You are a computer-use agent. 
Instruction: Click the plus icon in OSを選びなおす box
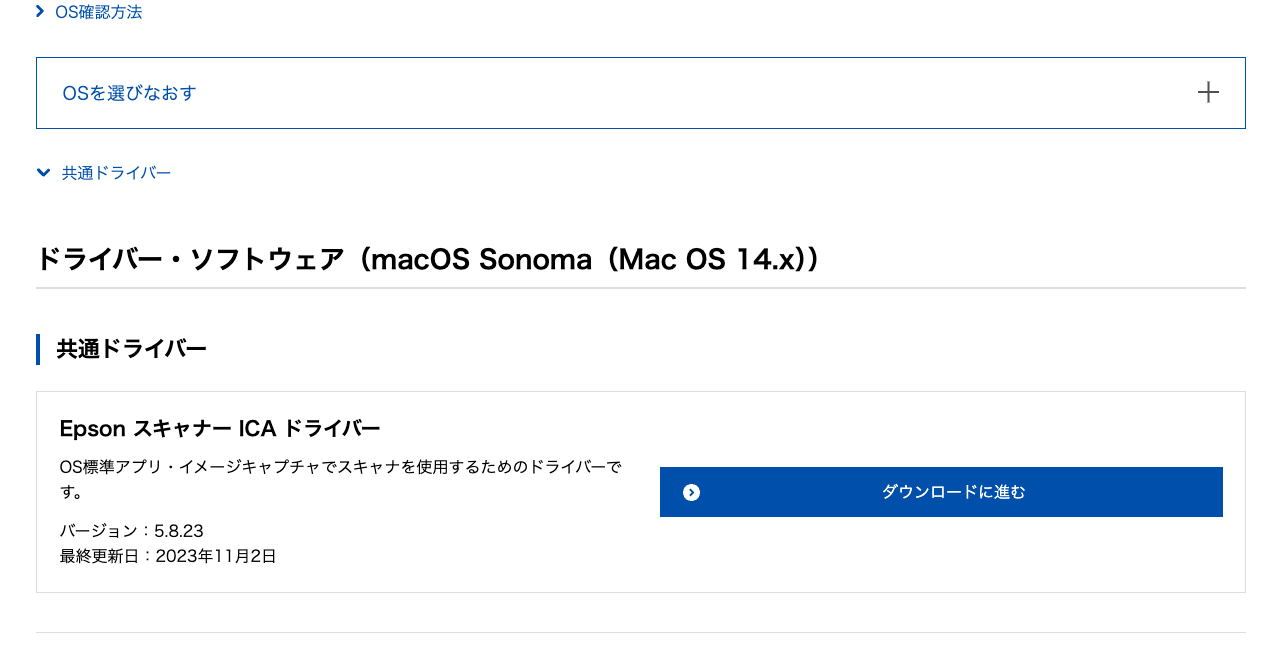click(1208, 93)
